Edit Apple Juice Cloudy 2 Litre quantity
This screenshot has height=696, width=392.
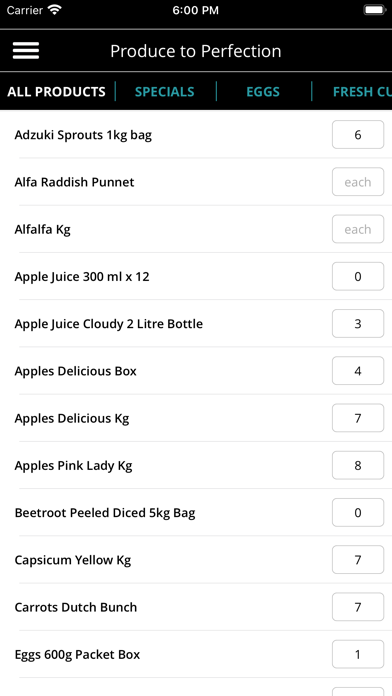pyautogui.click(x=358, y=324)
